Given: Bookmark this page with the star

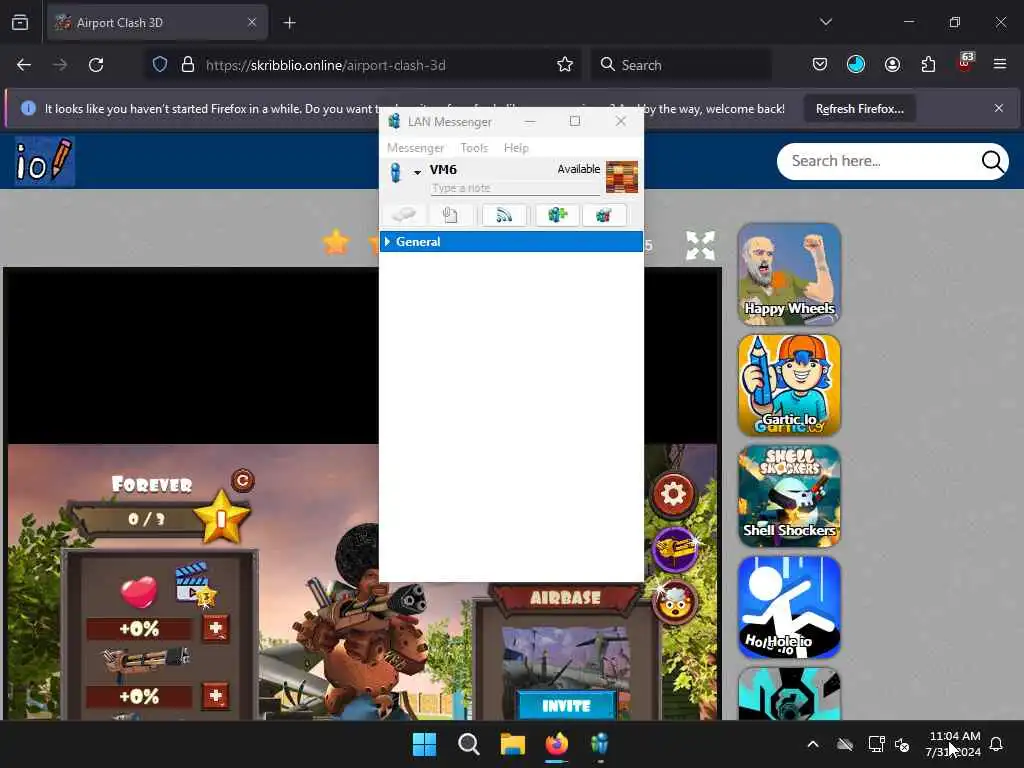Looking at the screenshot, I should click(x=565, y=65).
